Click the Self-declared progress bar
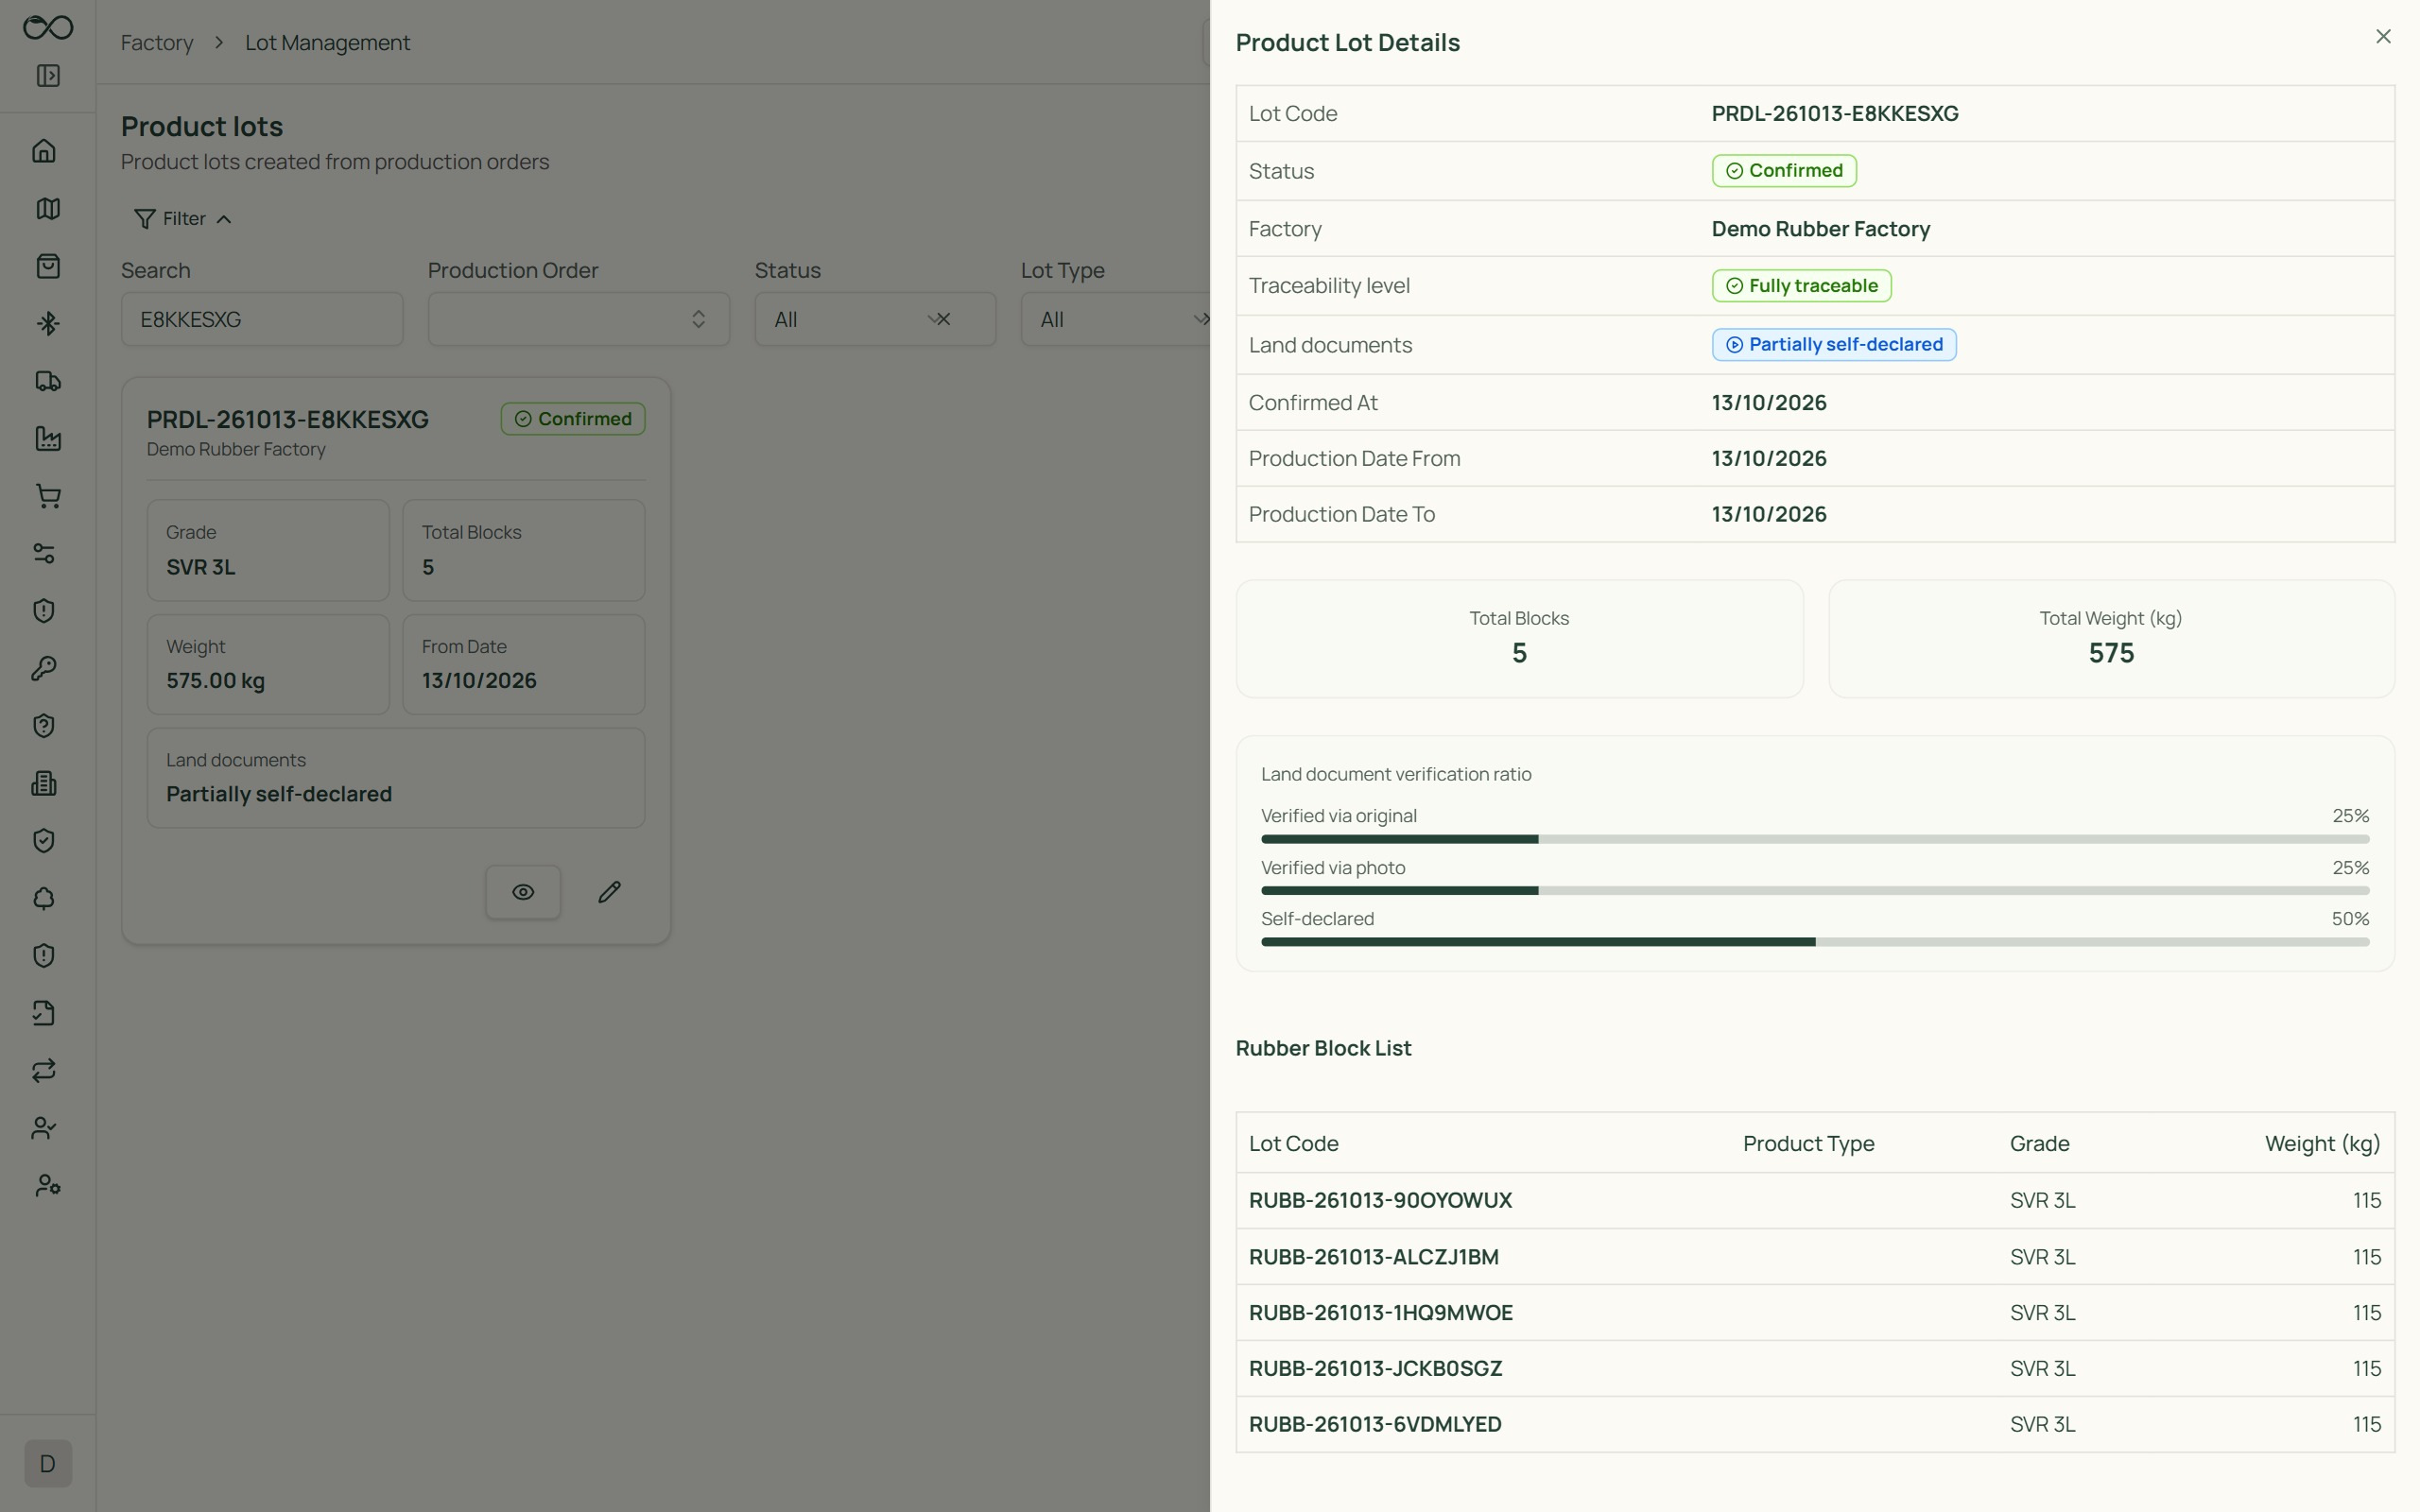Viewport: 2420px width, 1512px height. [x=1815, y=942]
